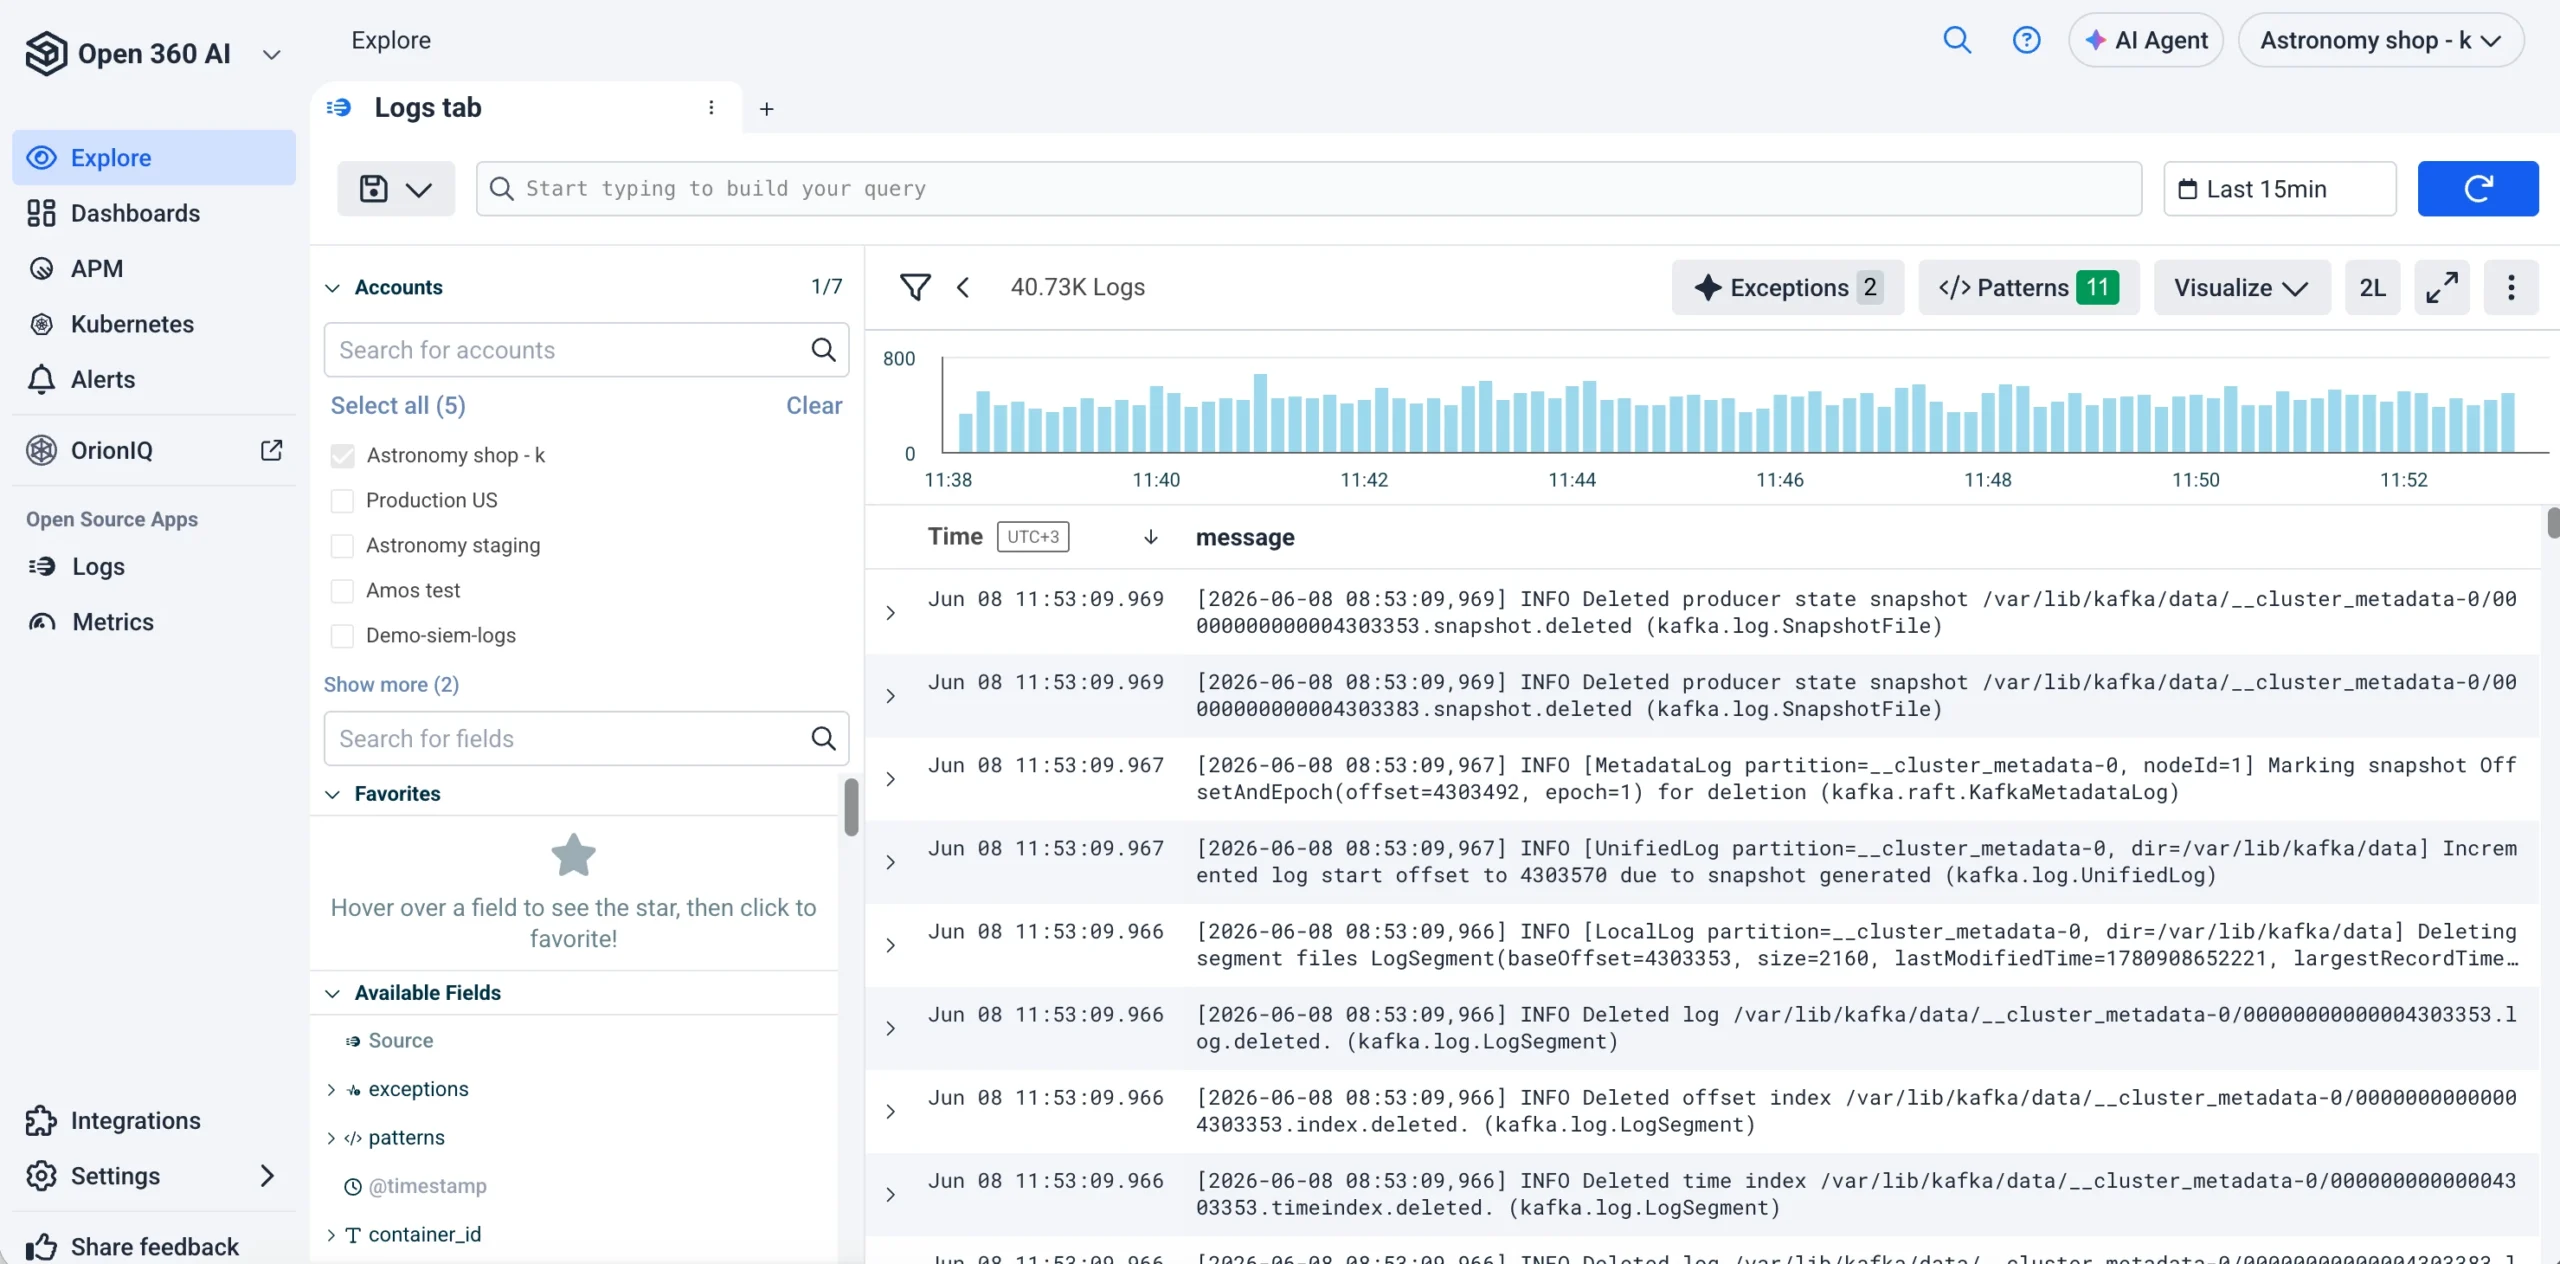Check the Production US account
The image size is (2560, 1264).
point(342,501)
